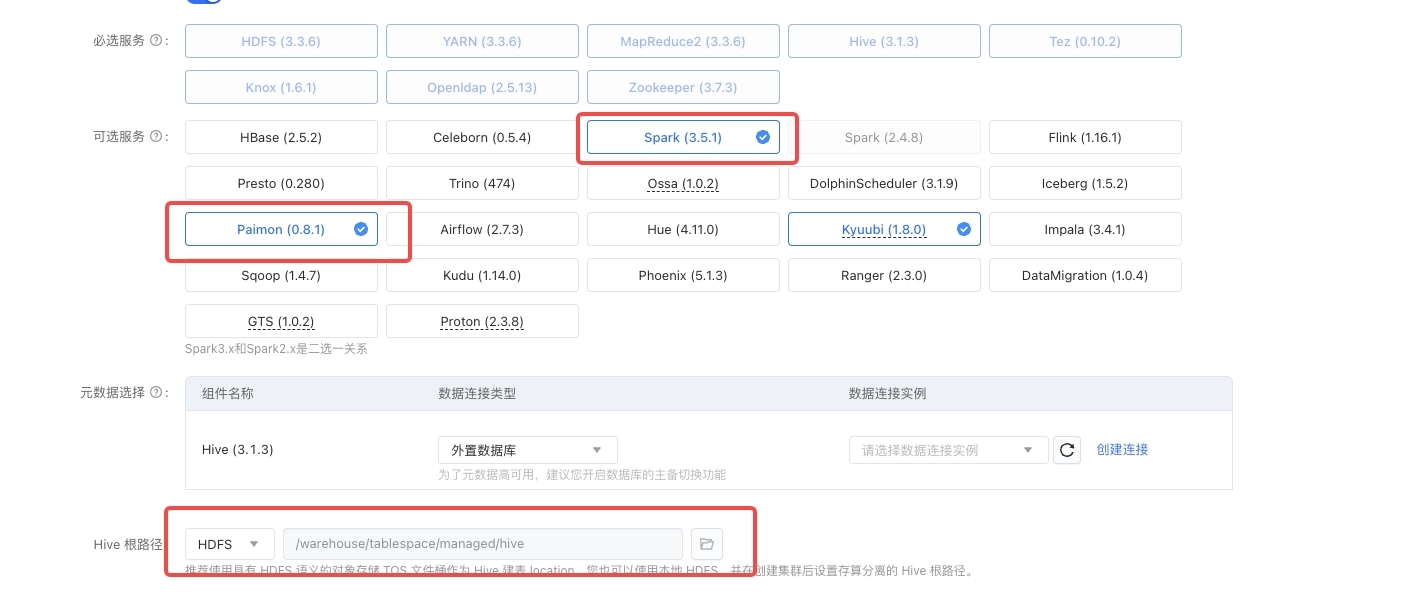
Task: Open the folder browse icon for Hive path
Action: 707,544
